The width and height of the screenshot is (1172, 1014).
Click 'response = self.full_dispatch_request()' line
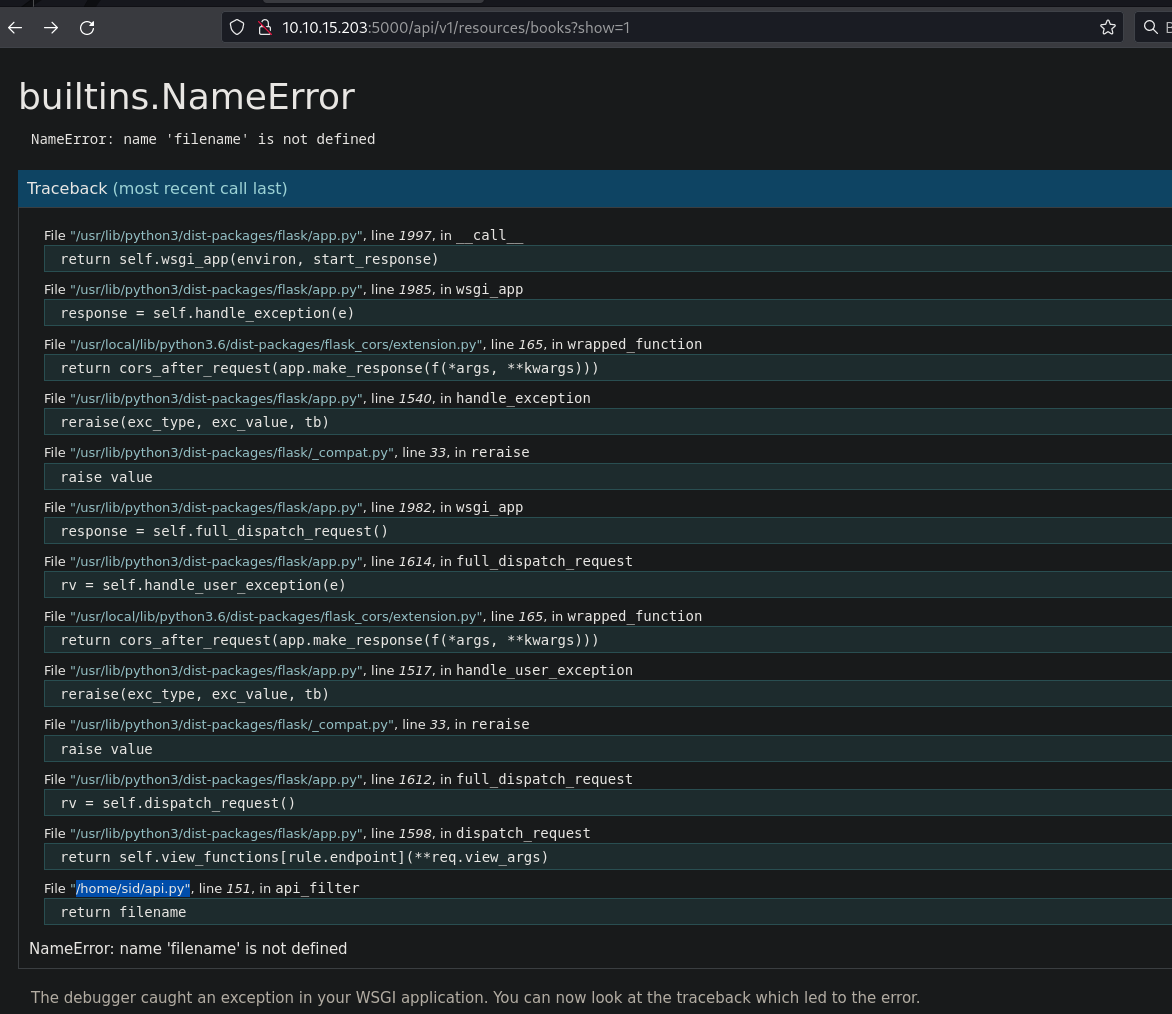click(224, 531)
